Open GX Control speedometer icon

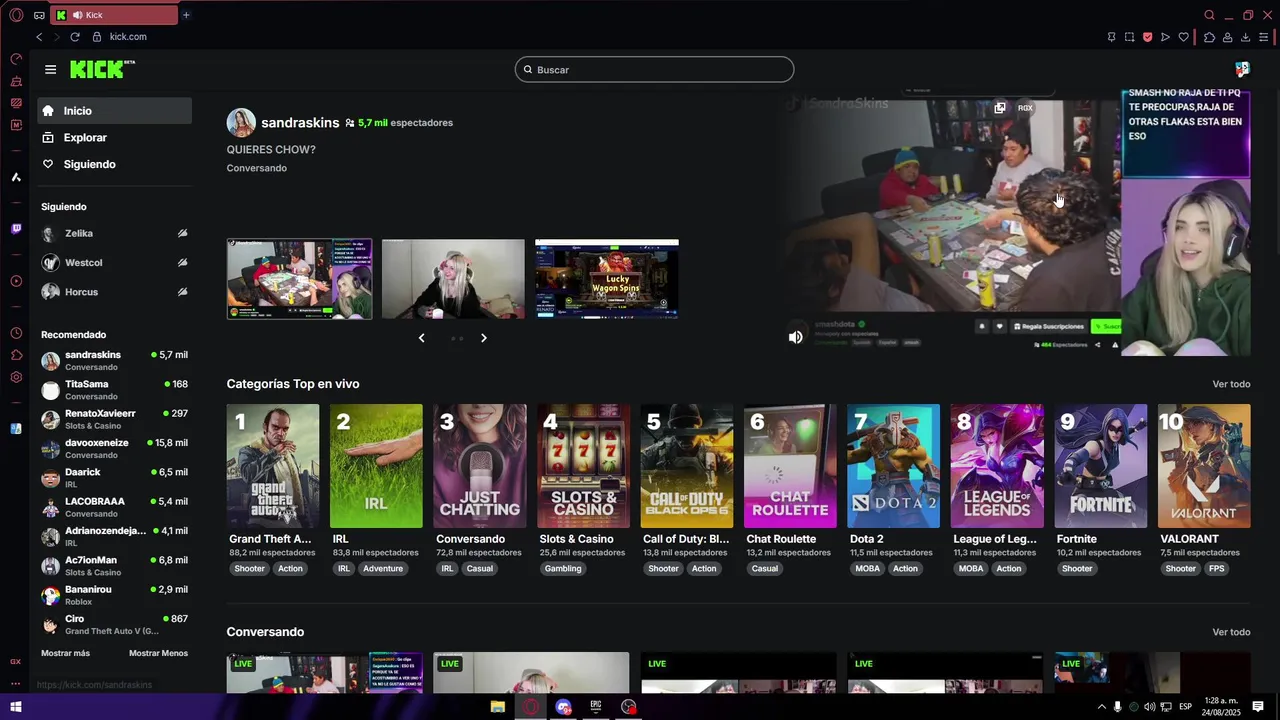pos(16,59)
